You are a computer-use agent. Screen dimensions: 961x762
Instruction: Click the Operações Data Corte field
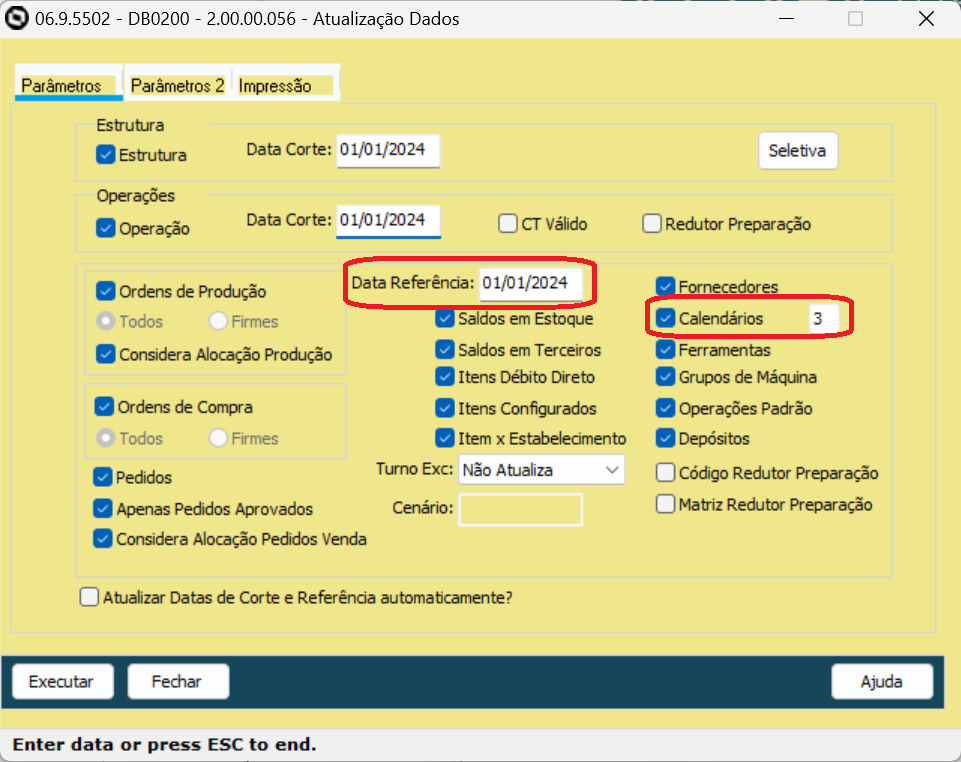click(x=388, y=221)
